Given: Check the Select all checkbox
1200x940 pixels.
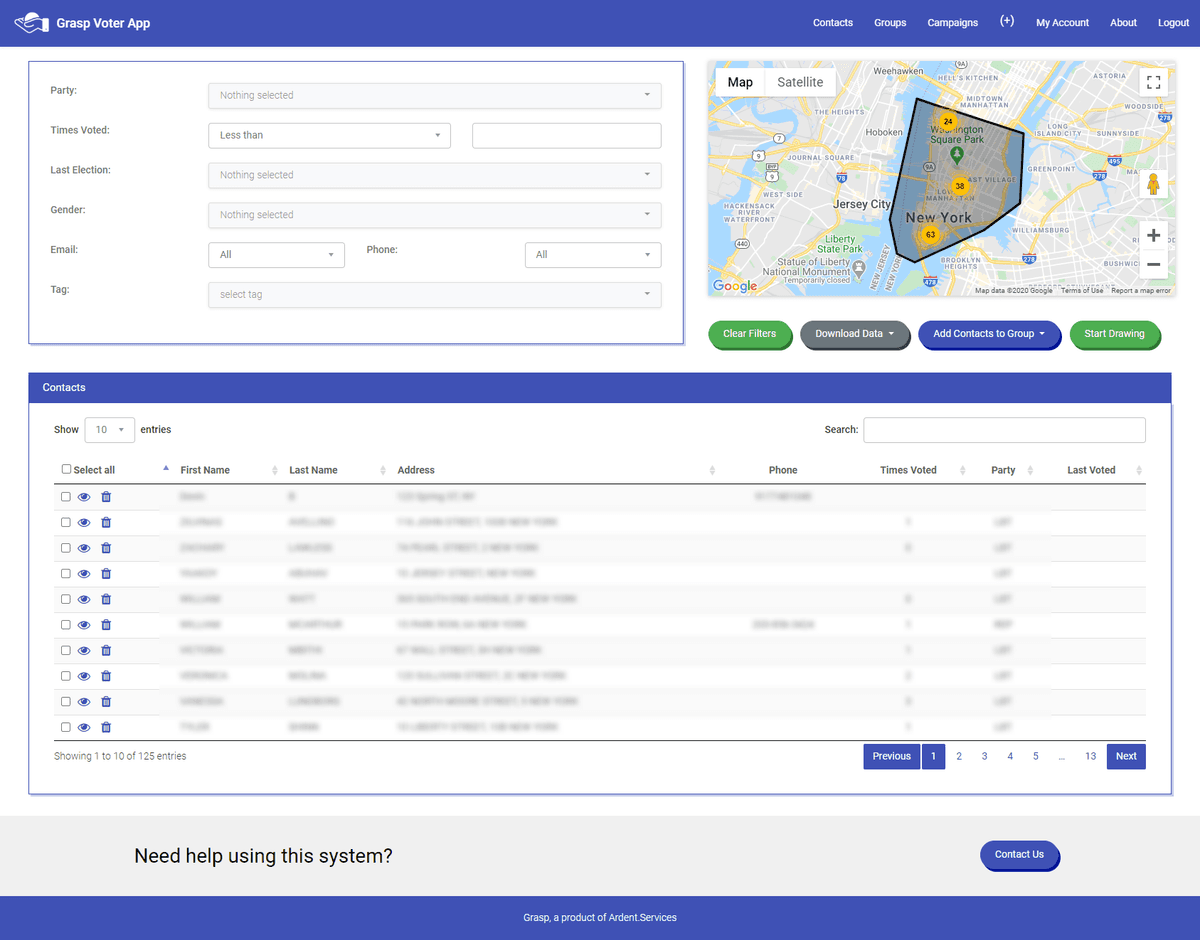Looking at the screenshot, I should [x=67, y=469].
